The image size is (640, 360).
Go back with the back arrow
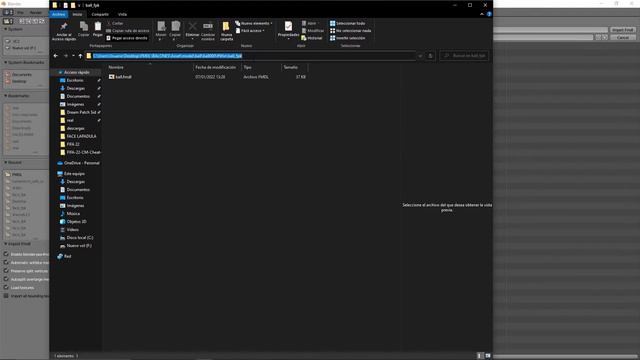pos(56,56)
